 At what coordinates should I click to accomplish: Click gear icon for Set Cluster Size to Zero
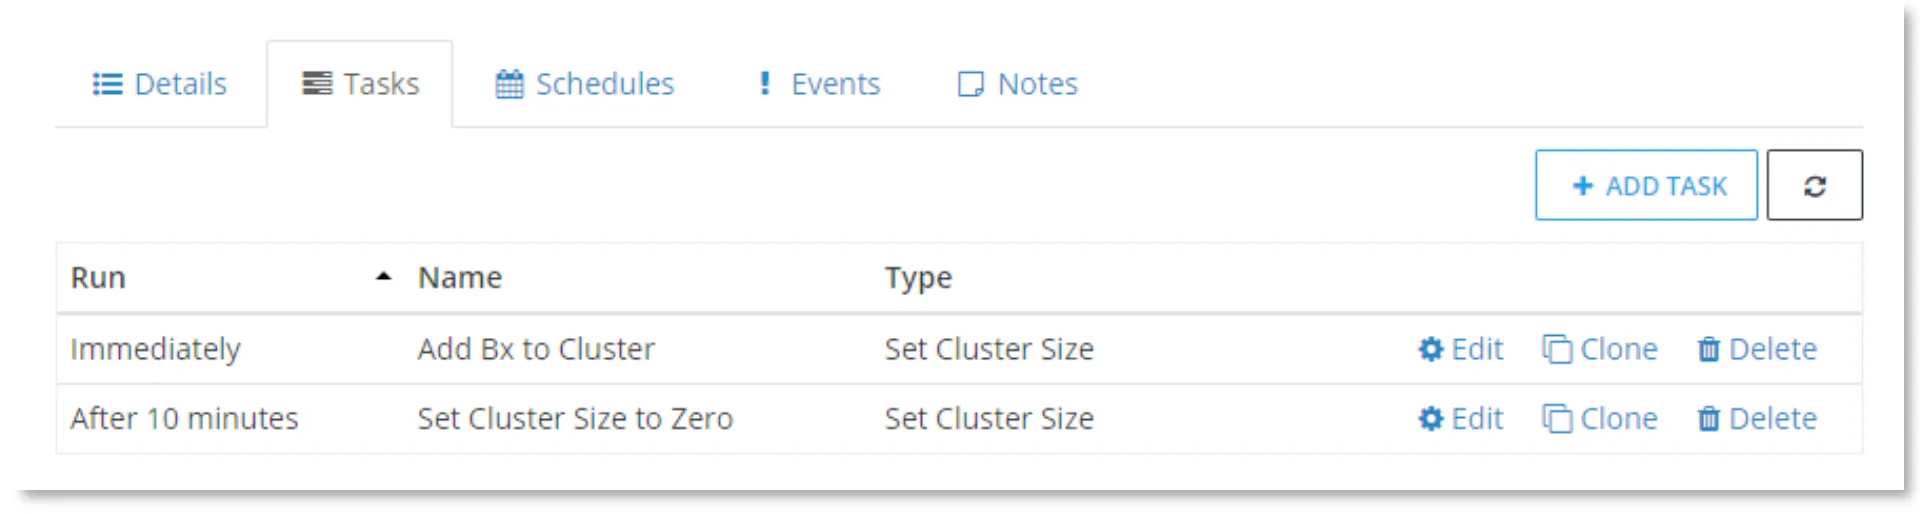(1431, 419)
